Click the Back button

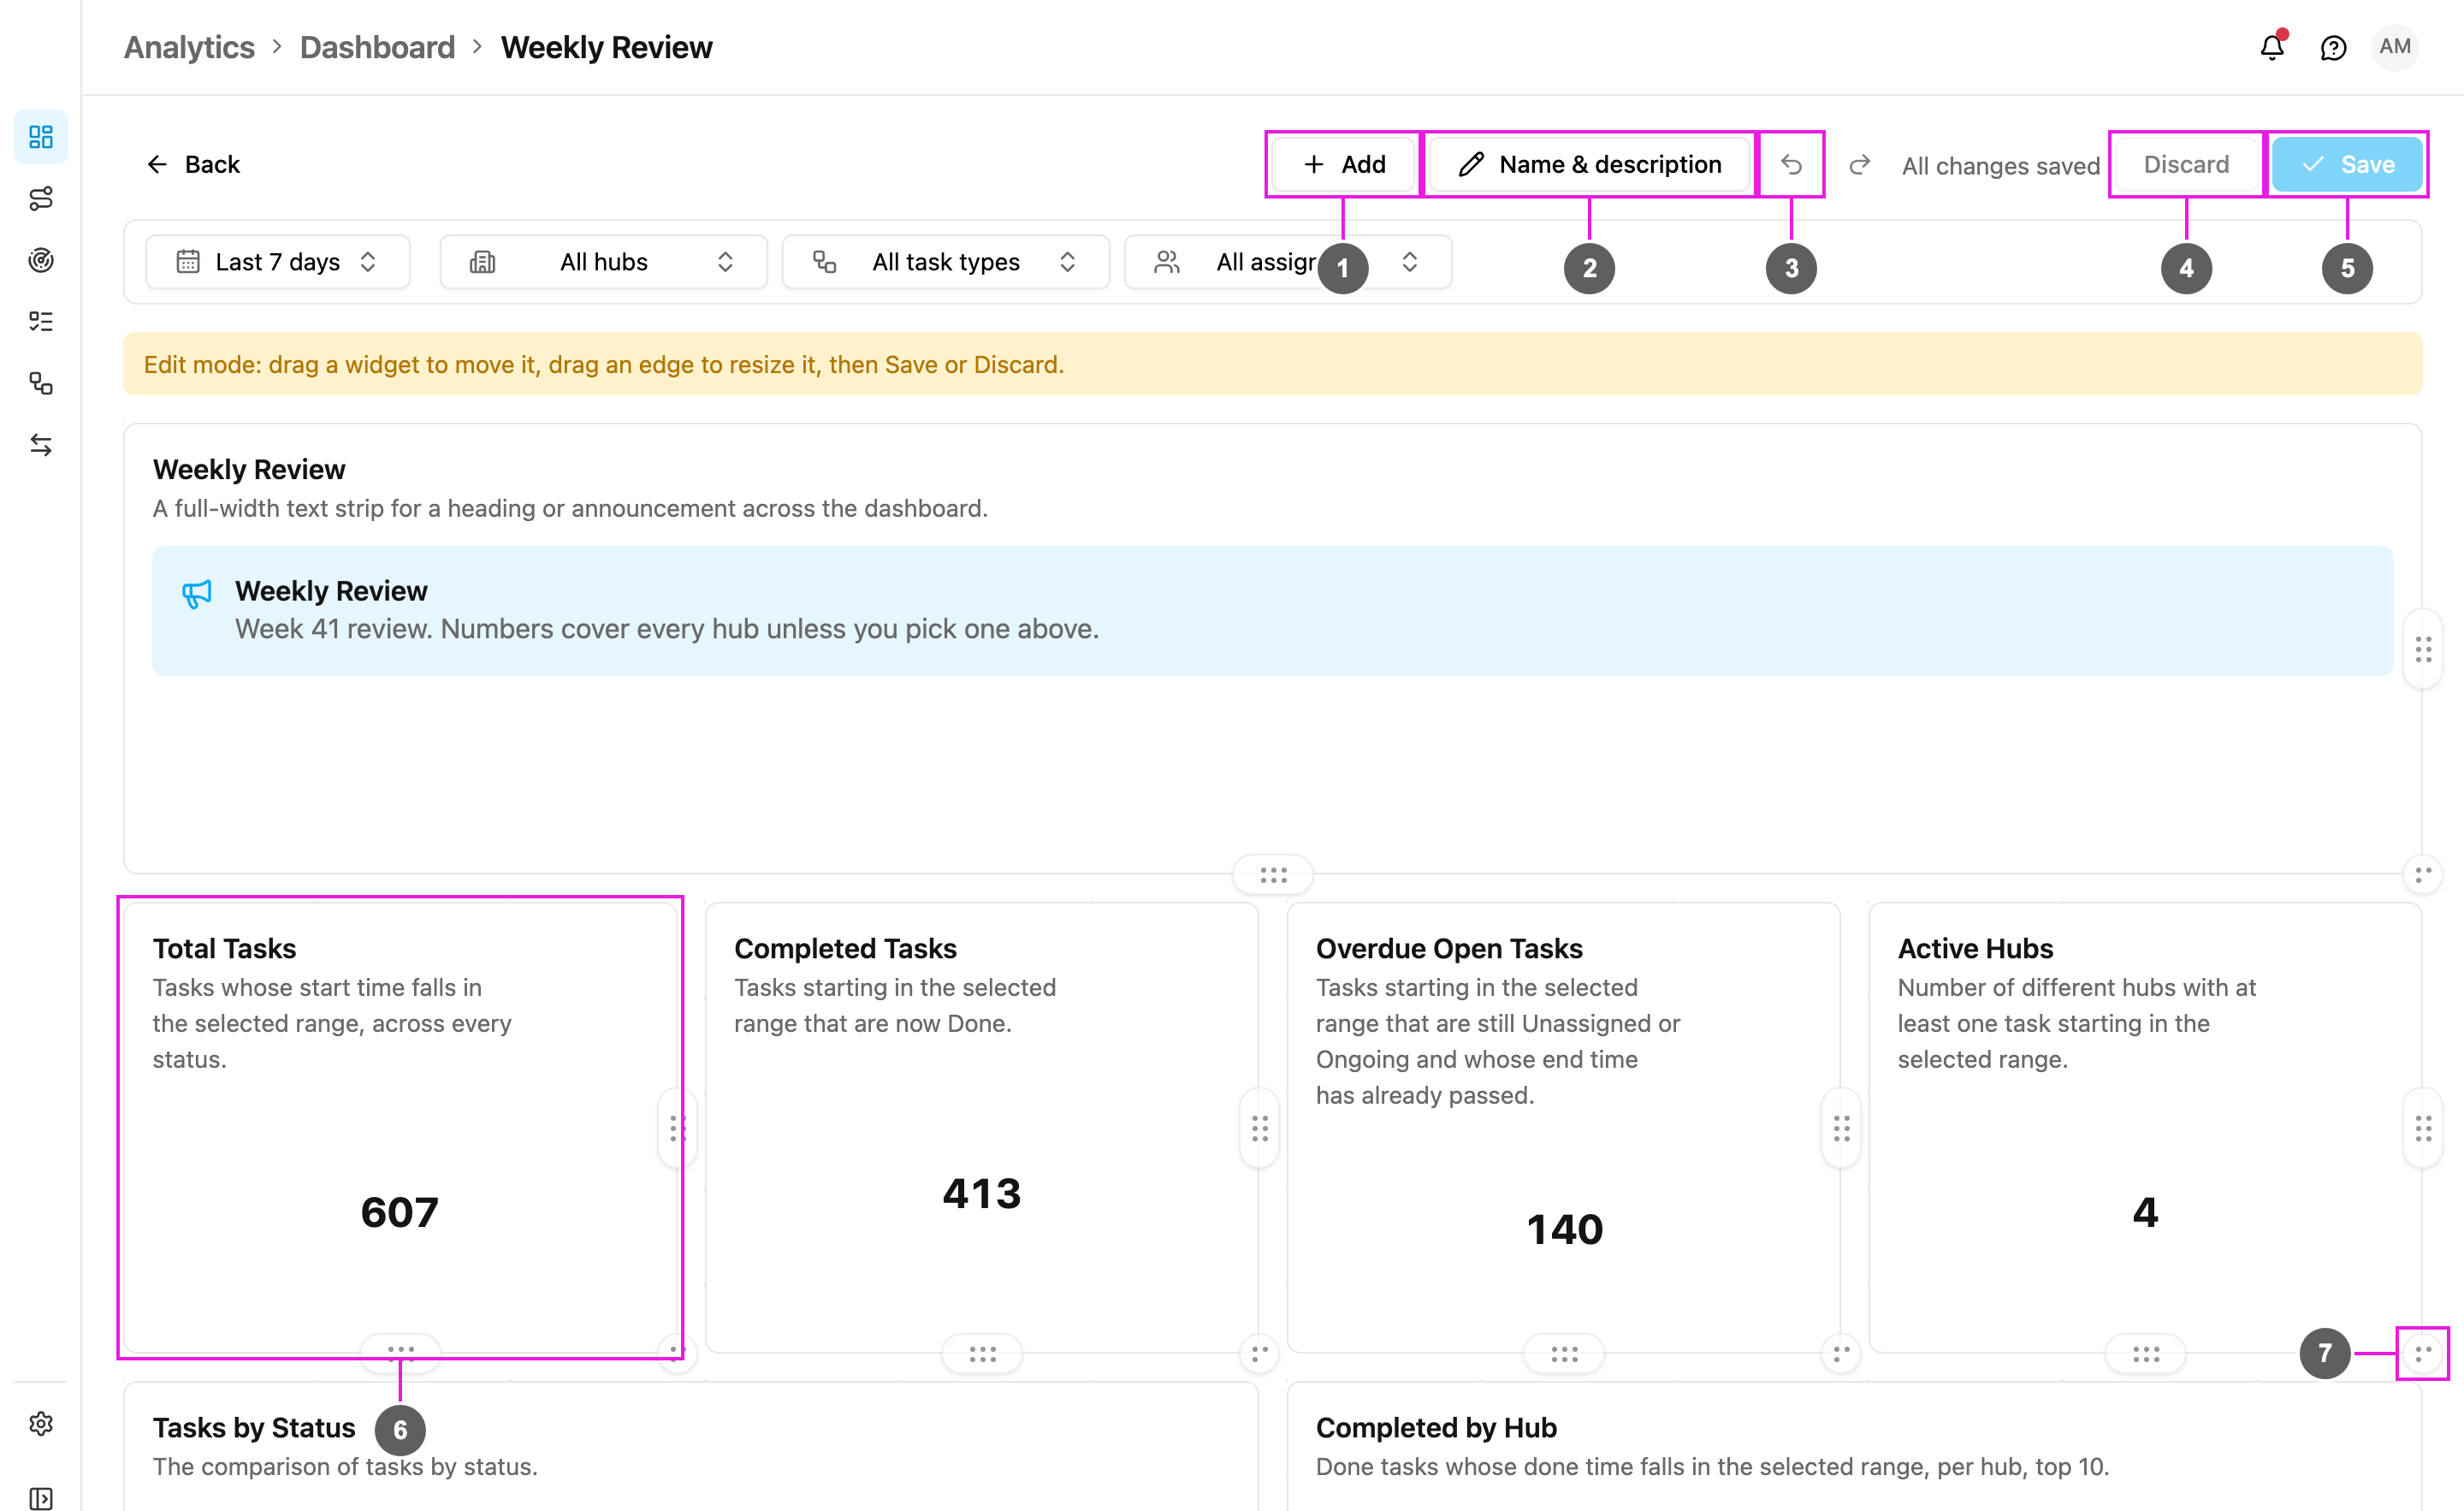pyautogui.click(x=193, y=164)
